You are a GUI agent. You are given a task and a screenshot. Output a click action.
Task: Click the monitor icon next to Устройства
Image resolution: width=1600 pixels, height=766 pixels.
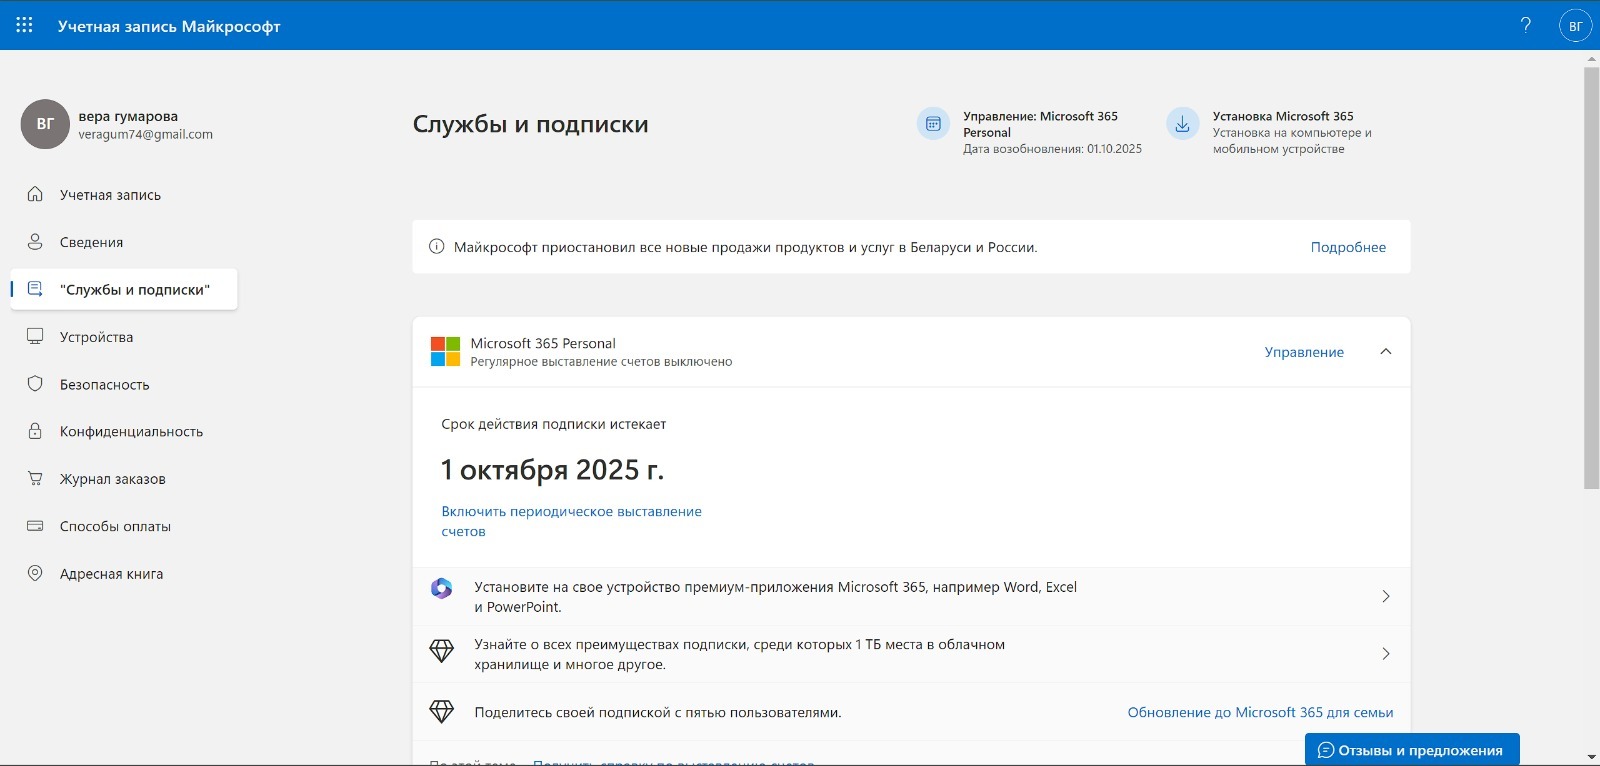click(x=35, y=336)
